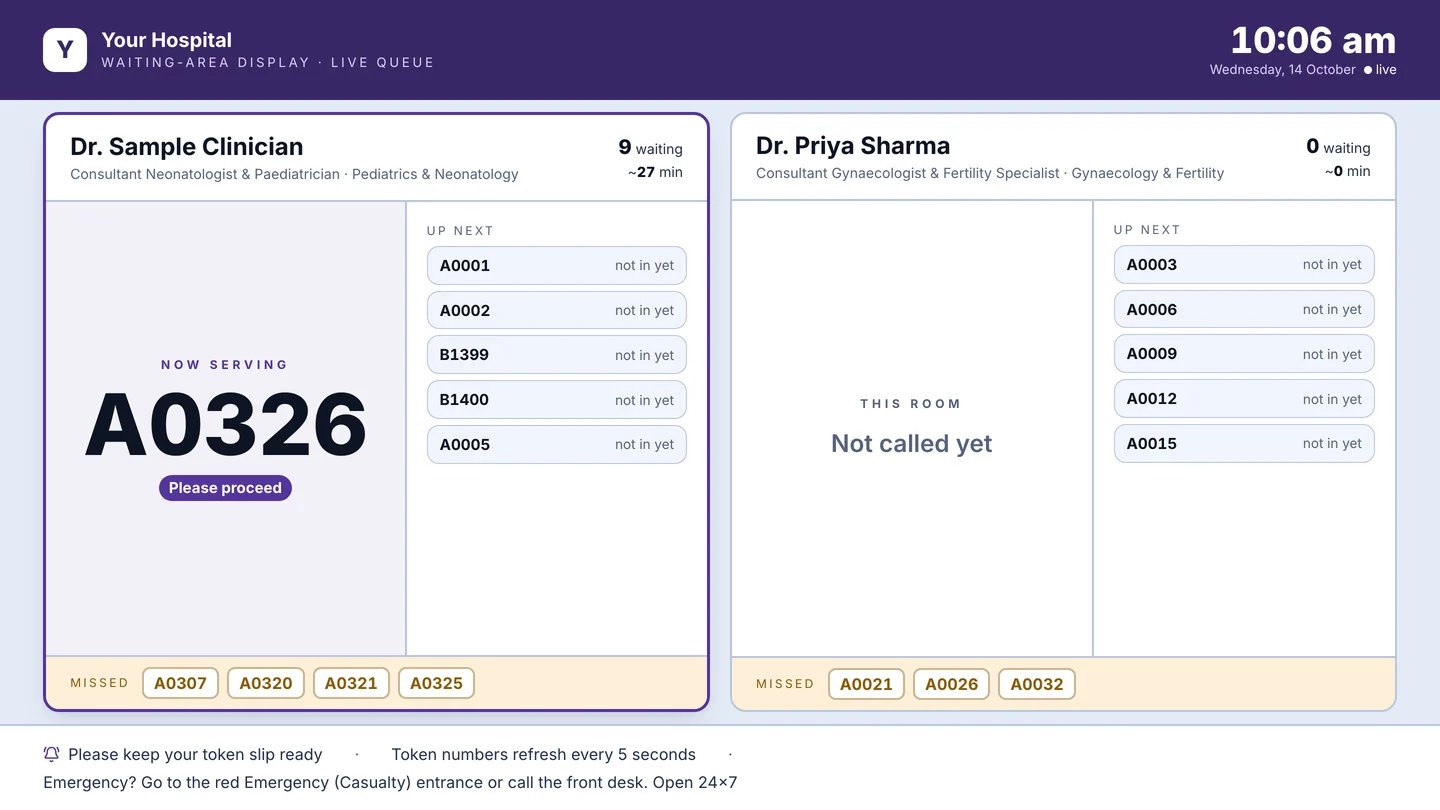Click the A0006 queue row
Image resolution: width=1440 pixels, height=810 pixels.
tap(1244, 309)
